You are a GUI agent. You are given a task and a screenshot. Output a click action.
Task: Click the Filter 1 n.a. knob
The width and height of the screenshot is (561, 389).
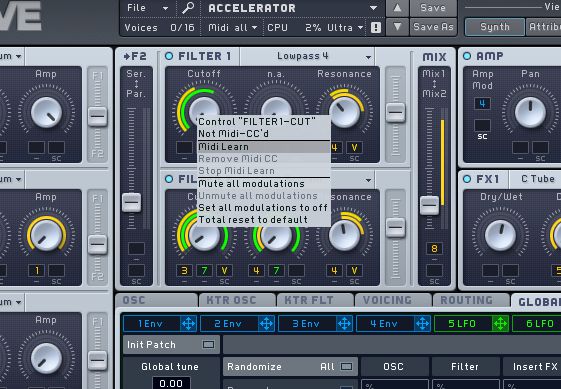(x=276, y=107)
